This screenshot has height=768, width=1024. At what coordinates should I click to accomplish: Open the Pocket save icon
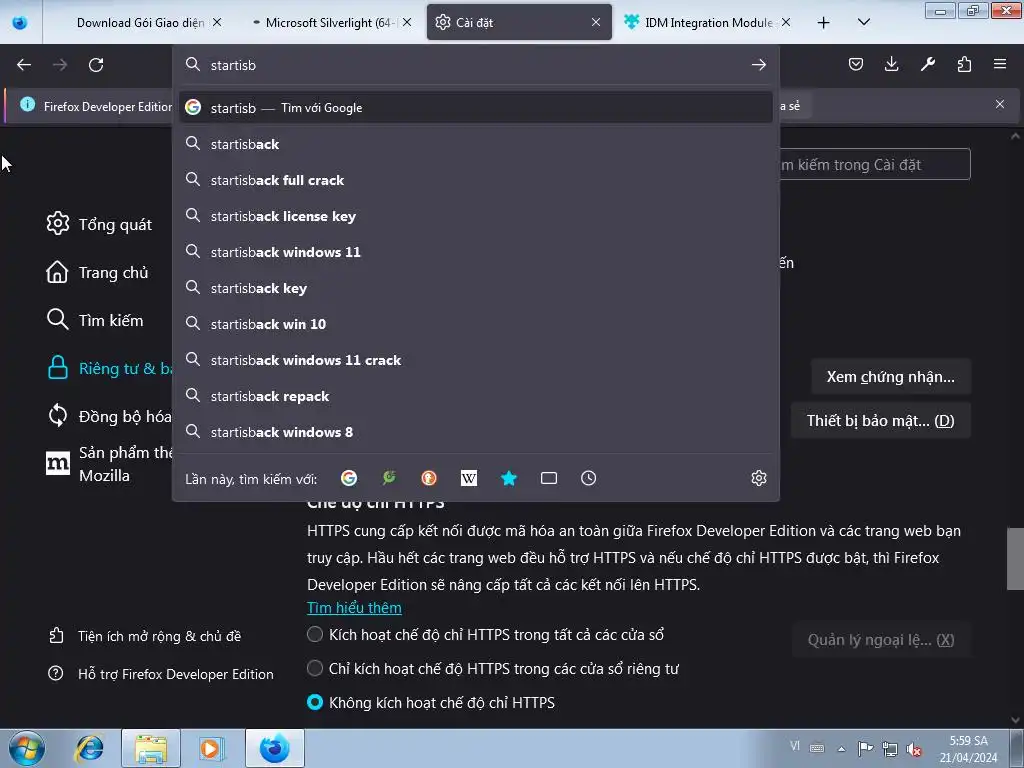click(x=856, y=64)
